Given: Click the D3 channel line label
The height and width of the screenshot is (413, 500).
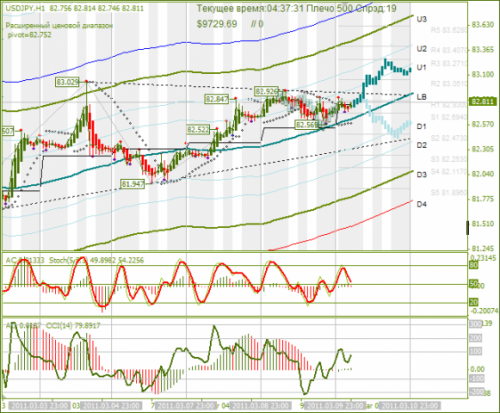Looking at the screenshot, I should pos(422,175).
